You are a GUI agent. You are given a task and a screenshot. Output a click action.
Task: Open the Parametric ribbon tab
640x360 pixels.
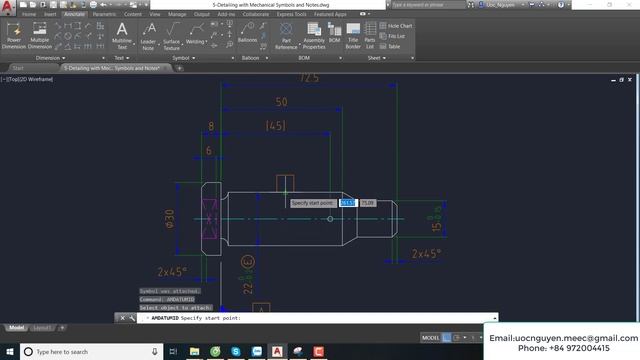click(x=104, y=14)
